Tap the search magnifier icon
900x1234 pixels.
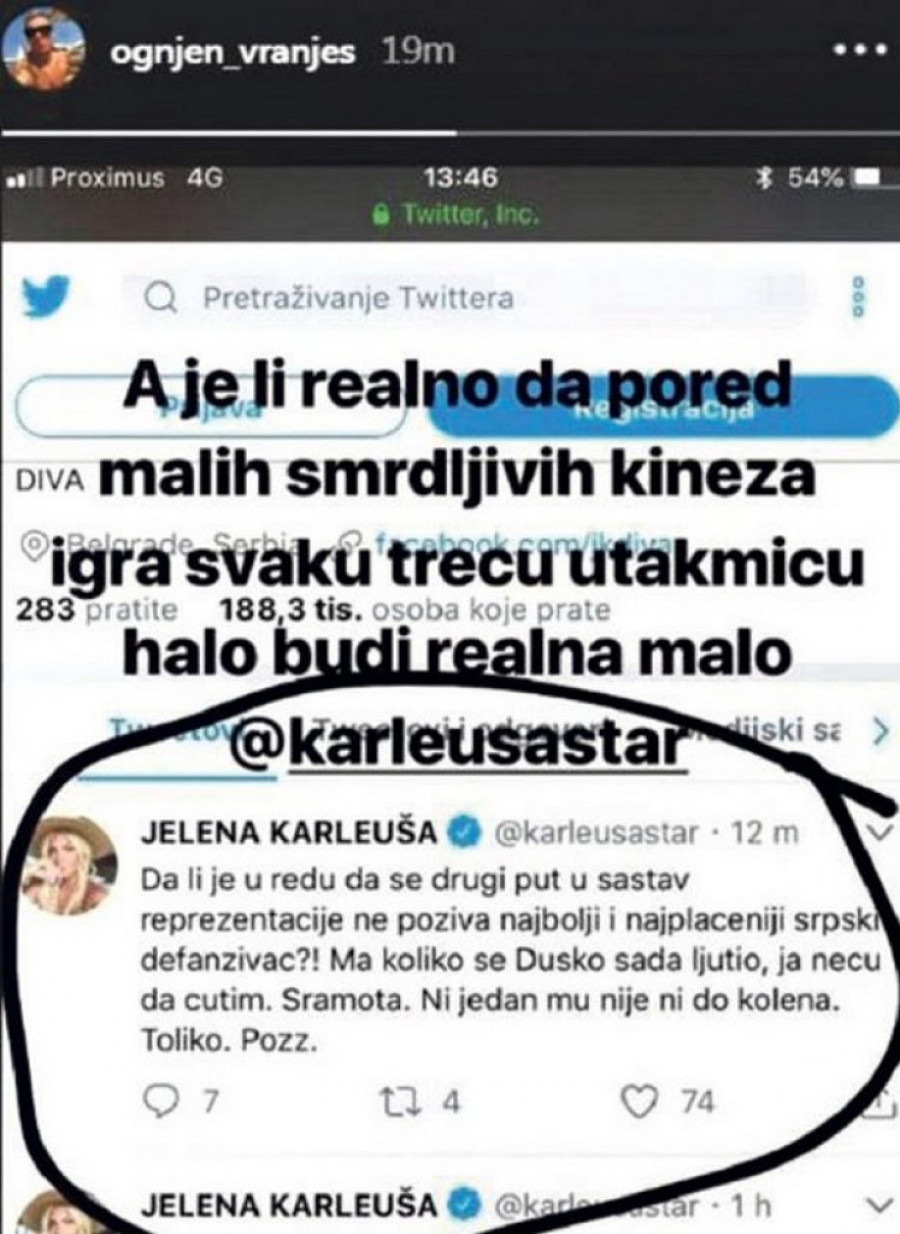coord(160,298)
